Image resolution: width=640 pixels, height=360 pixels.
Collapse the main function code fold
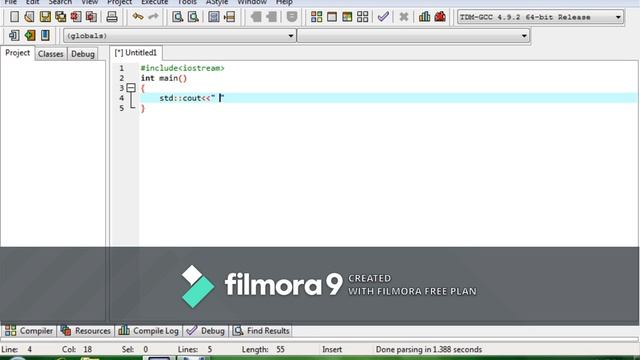pyautogui.click(x=131, y=88)
